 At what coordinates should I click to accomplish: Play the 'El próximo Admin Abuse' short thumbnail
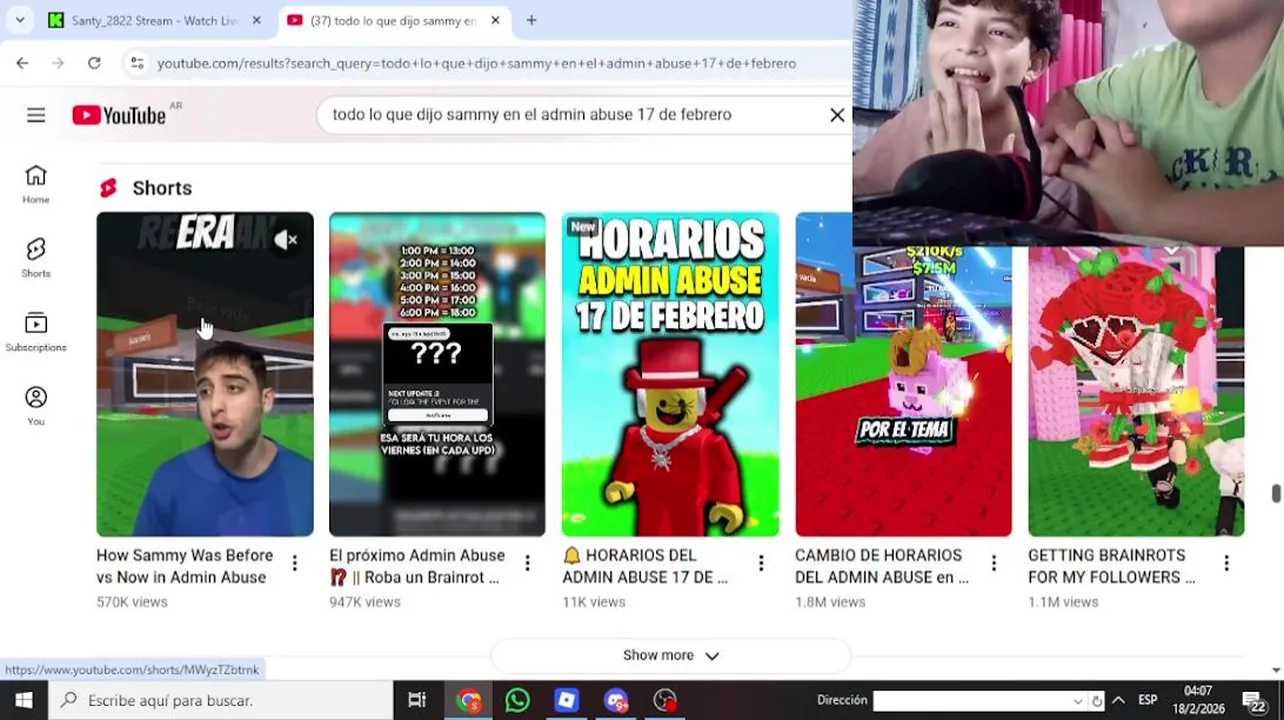point(437,374)
